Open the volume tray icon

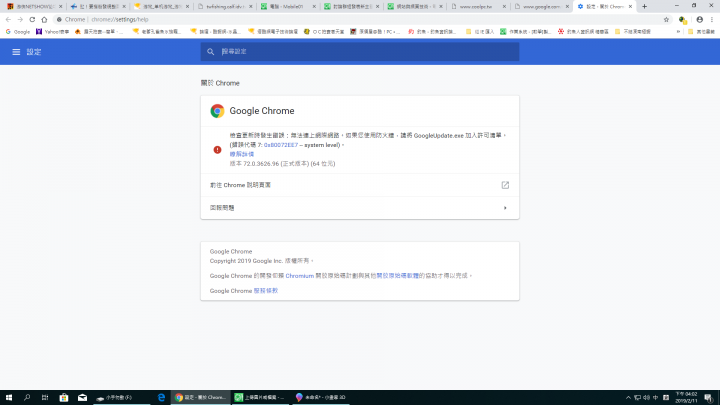click(x=646, y=398)
